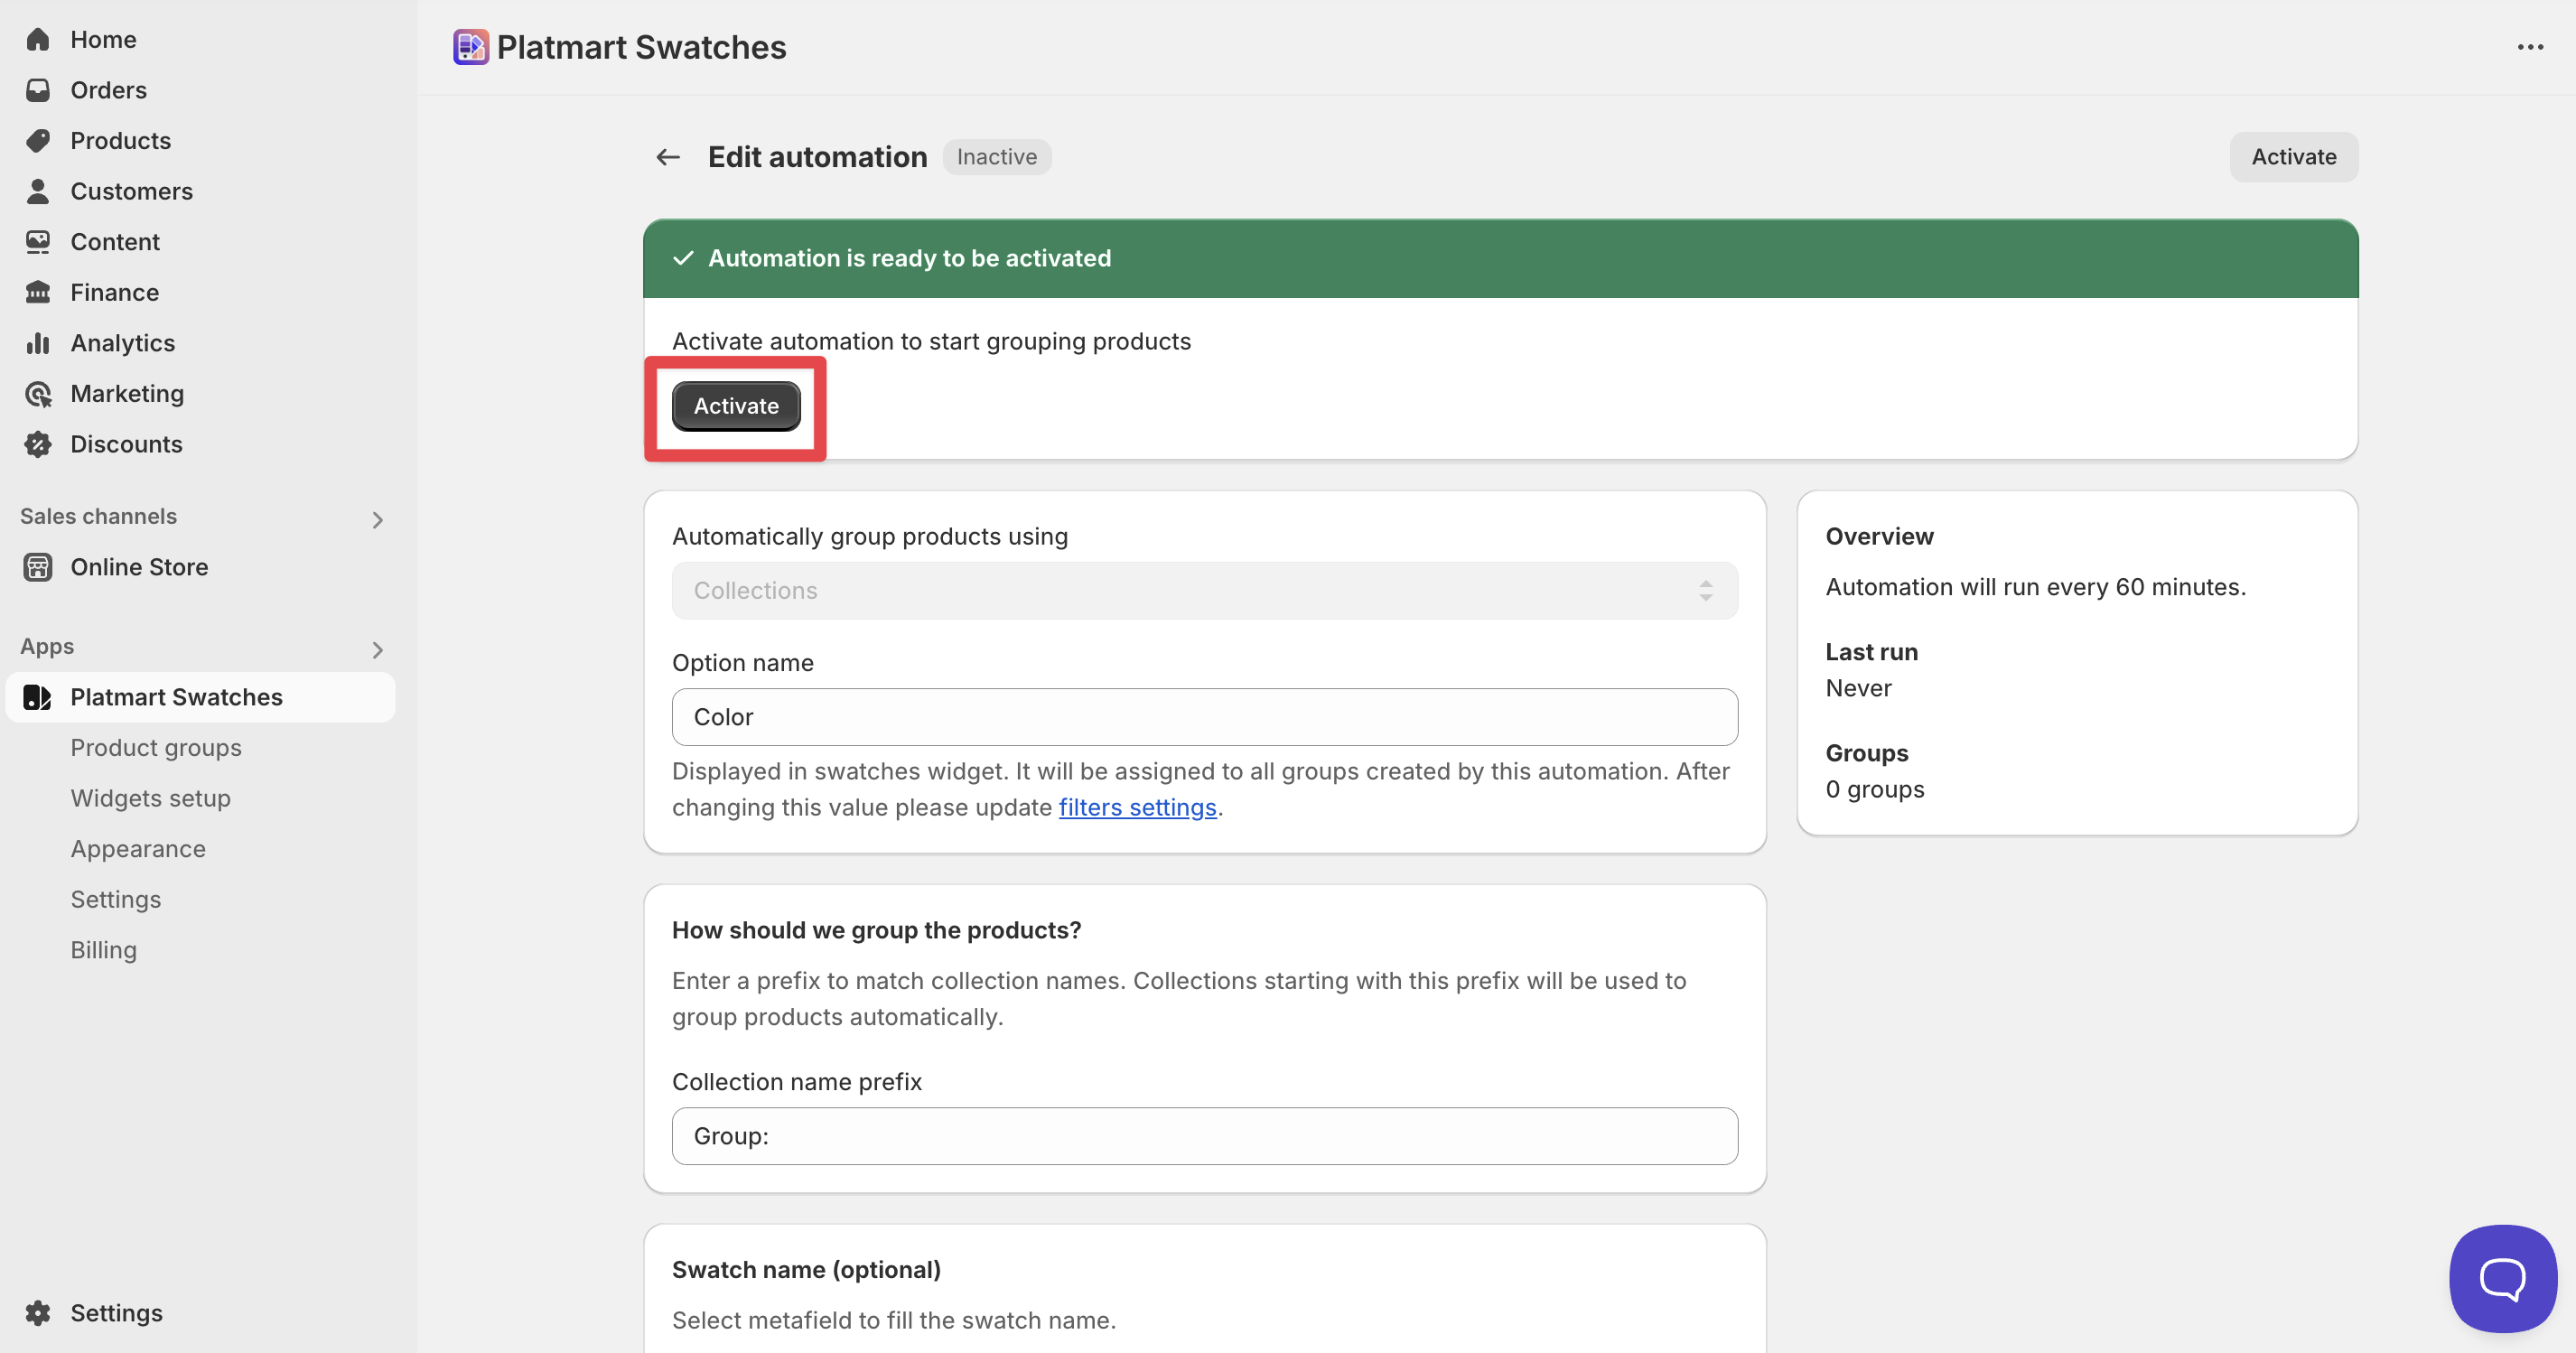Open Online Store sales channel
The width and height of the screenshot is (2576, 1353).
click(x=139, y=567)
